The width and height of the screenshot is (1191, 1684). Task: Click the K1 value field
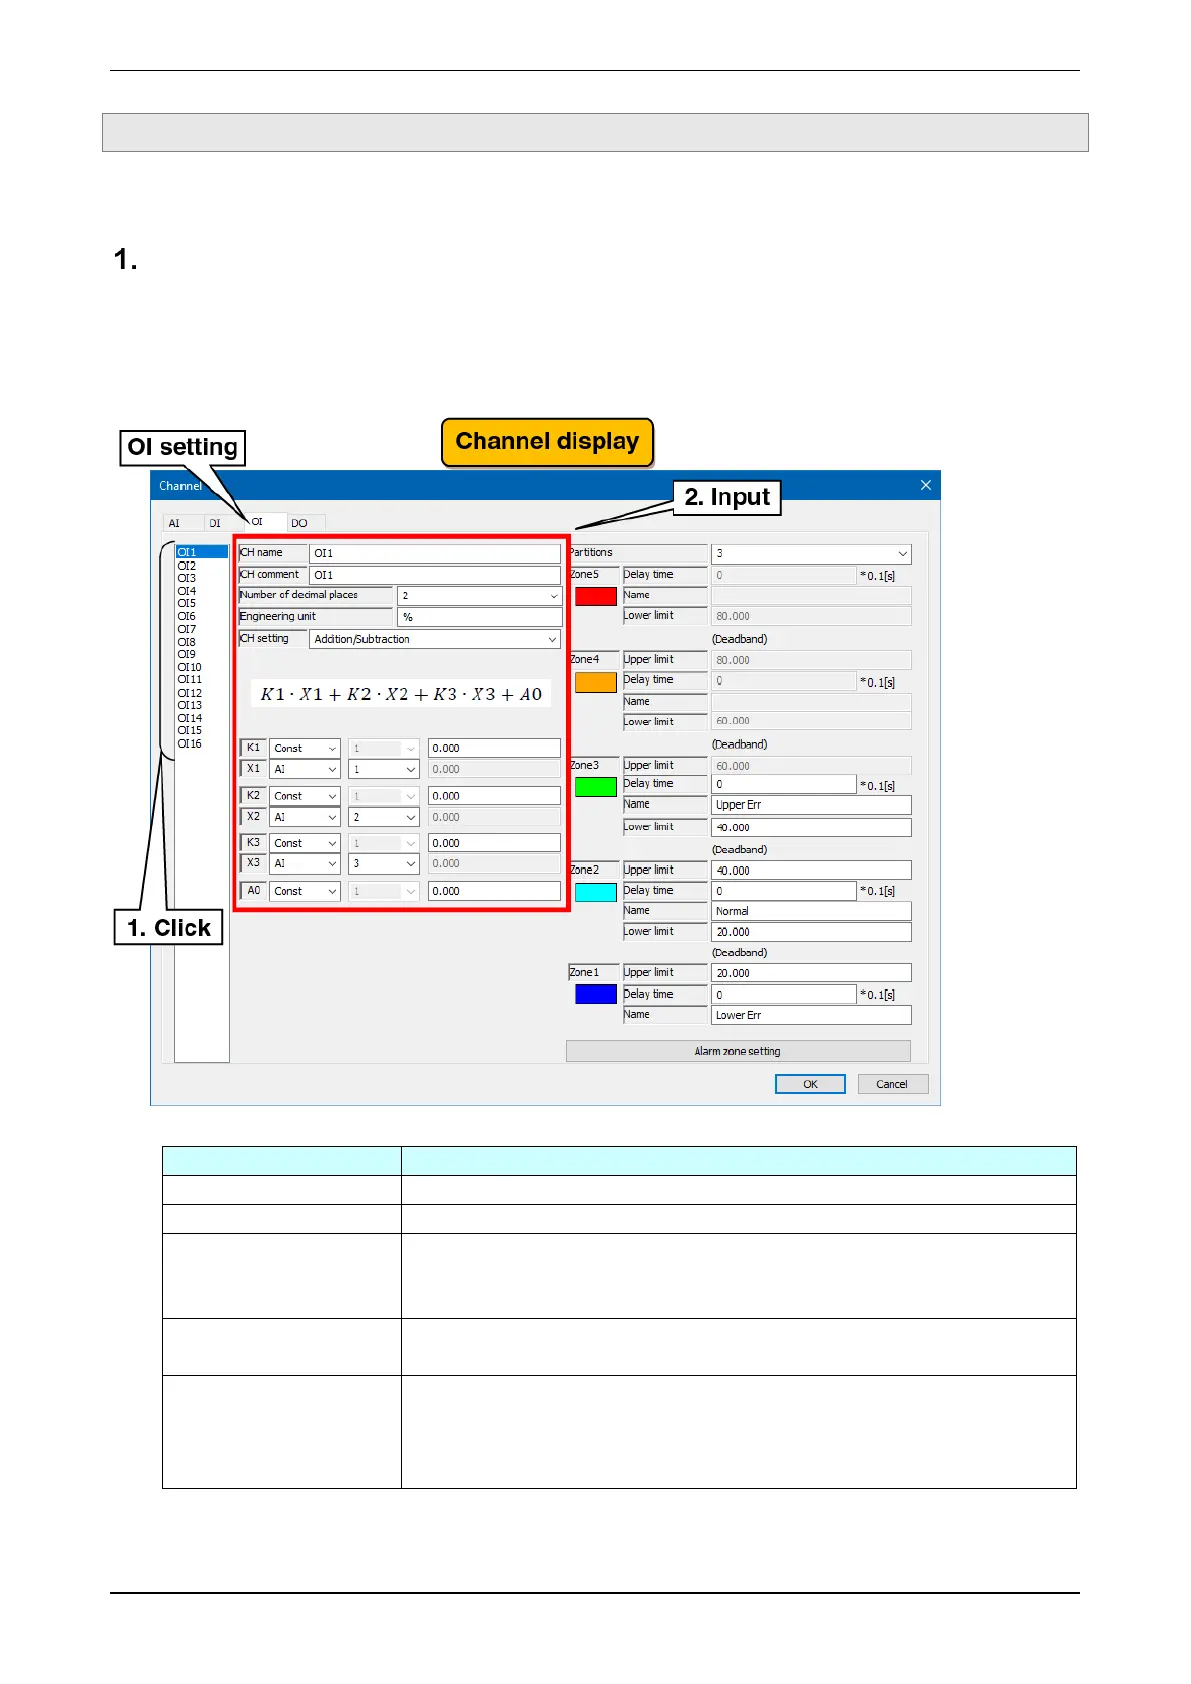point(494,748)
